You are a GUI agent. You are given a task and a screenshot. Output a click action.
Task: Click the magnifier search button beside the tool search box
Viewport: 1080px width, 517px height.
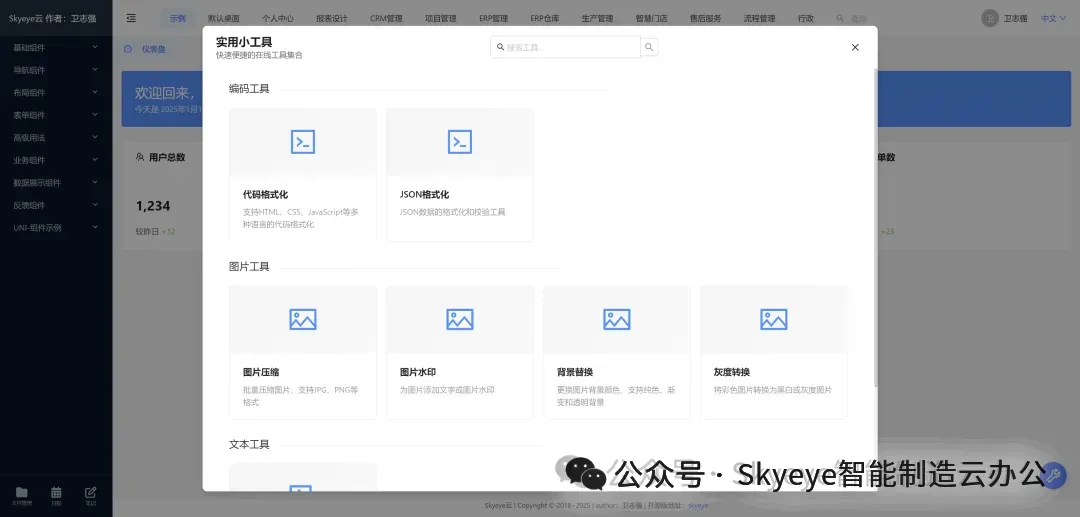tap(649, 47)
